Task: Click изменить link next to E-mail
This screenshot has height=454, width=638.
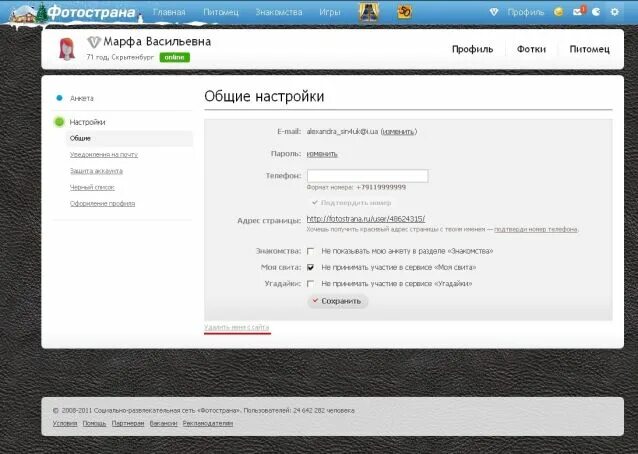Action: tap(399, 131)
